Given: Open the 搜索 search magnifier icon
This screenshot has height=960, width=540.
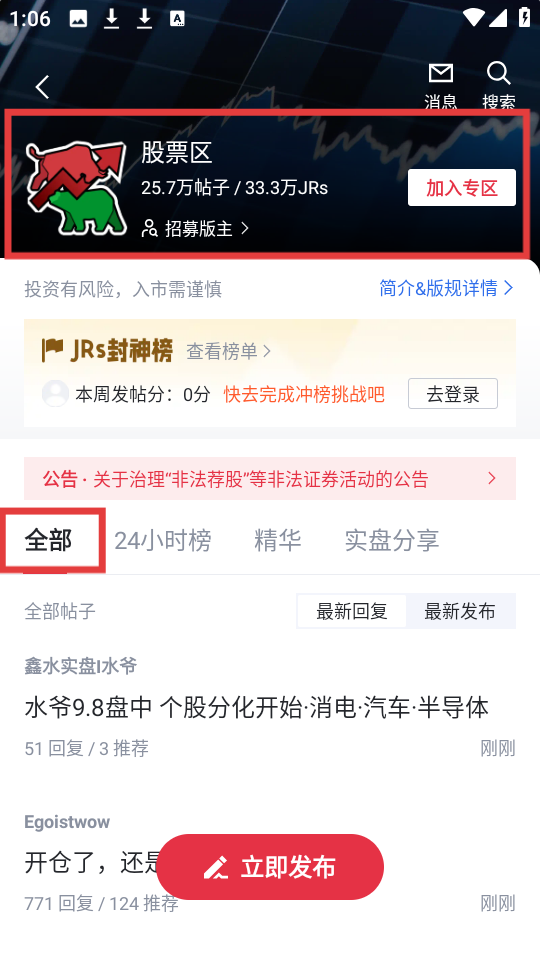Looking at the screenshot, I should [498, 73].
